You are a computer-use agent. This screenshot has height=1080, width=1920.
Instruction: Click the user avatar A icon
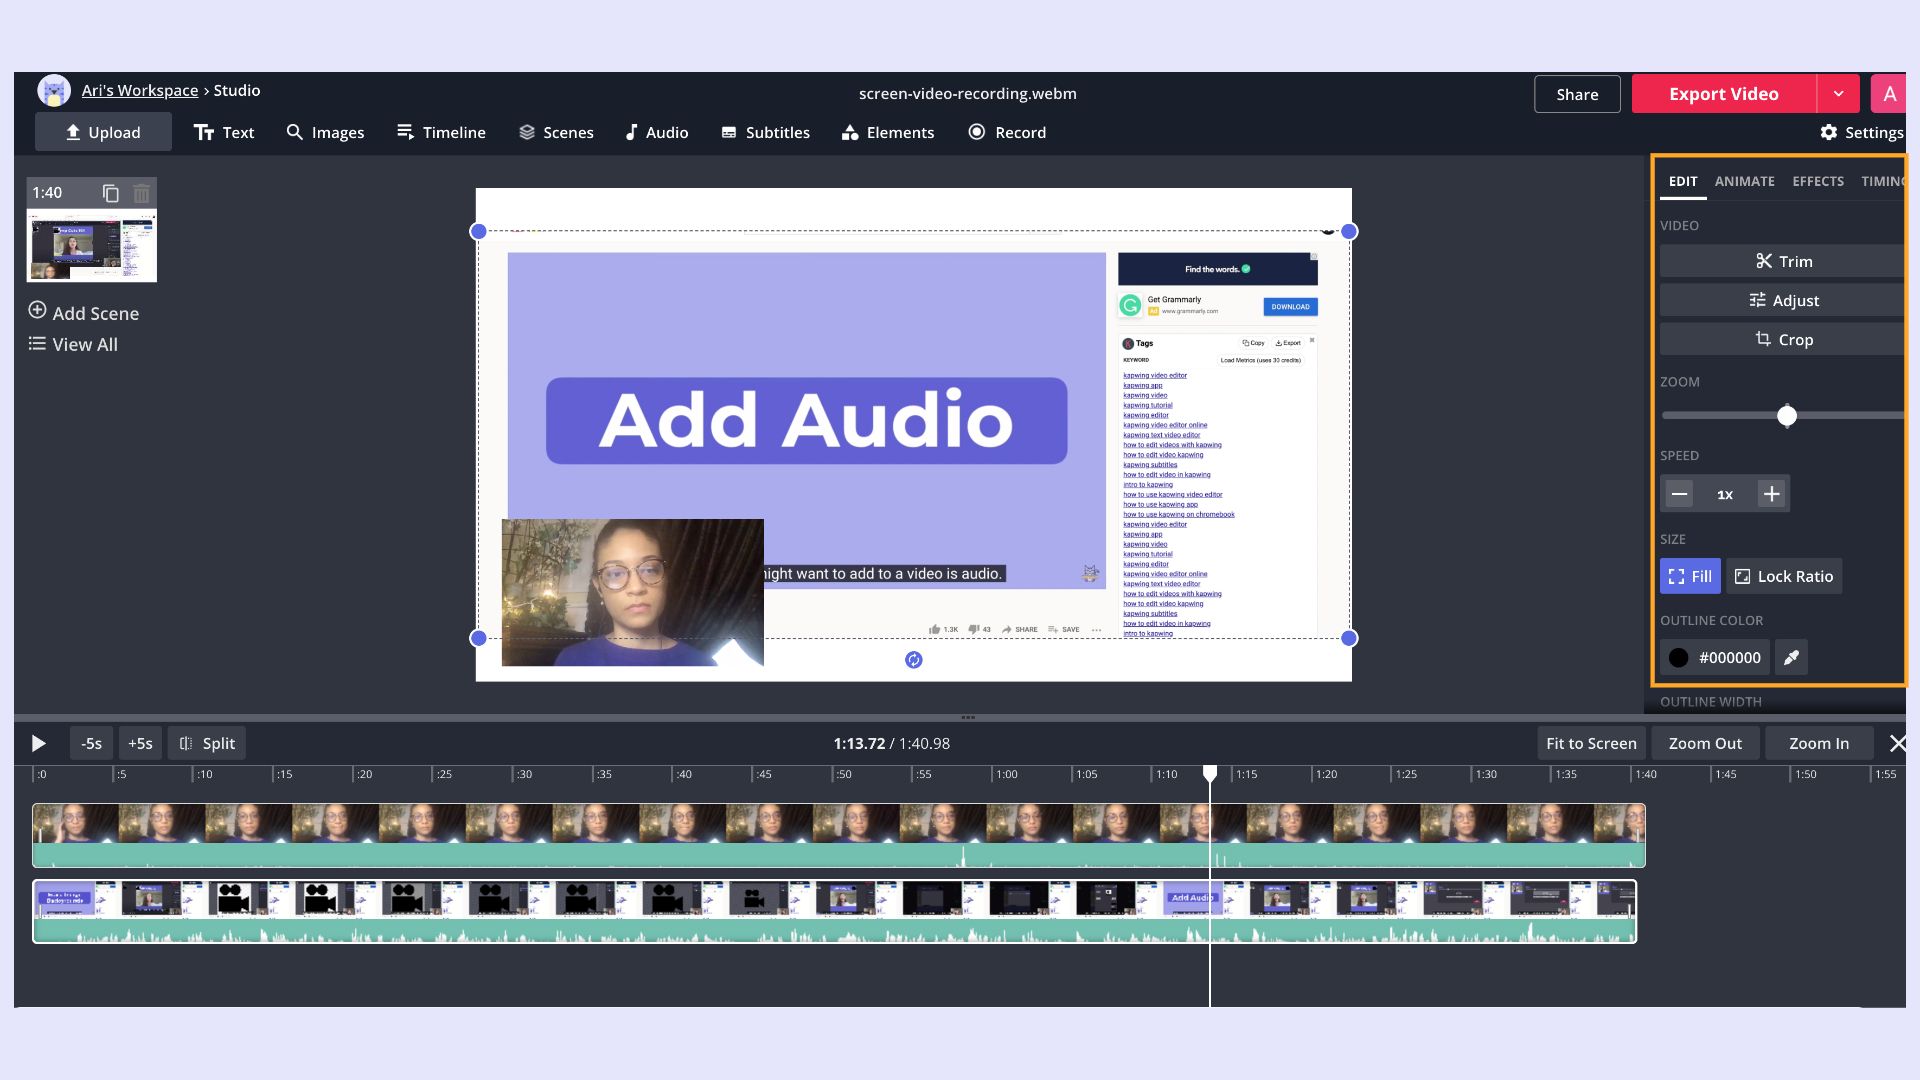1888,94
